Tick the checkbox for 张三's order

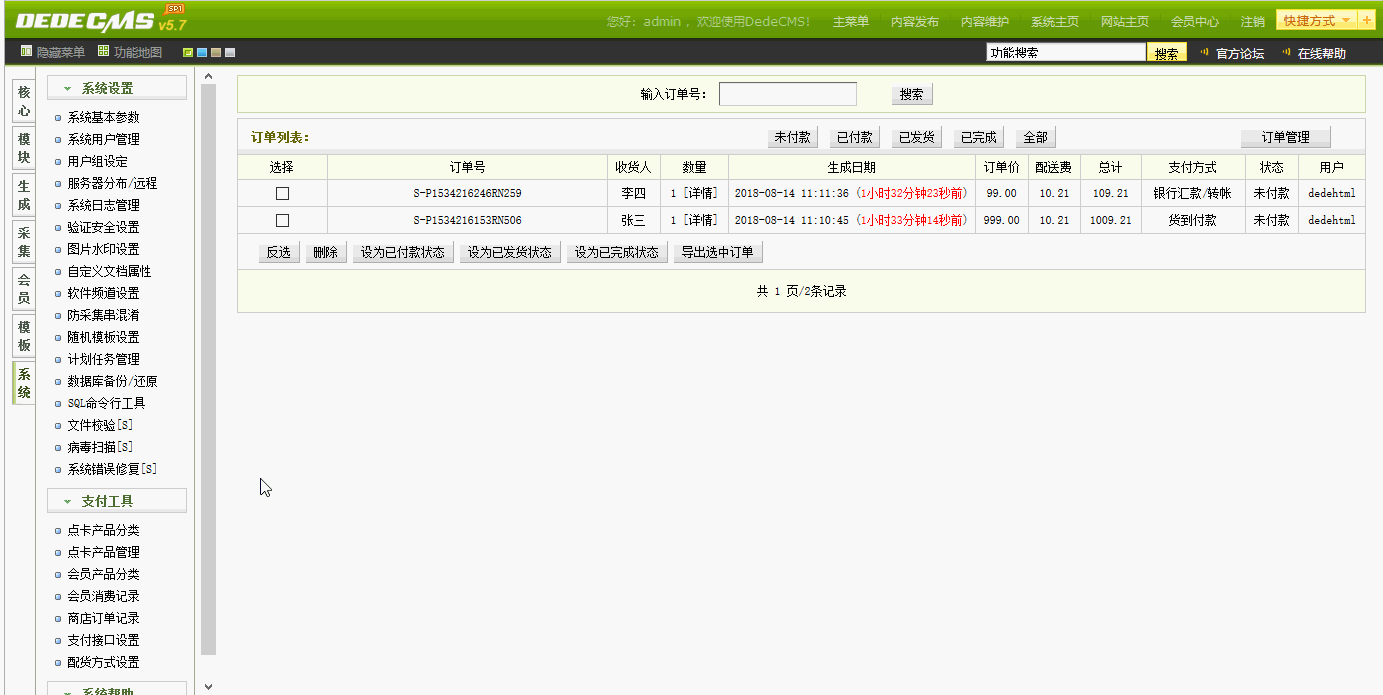tap(281, 219)
